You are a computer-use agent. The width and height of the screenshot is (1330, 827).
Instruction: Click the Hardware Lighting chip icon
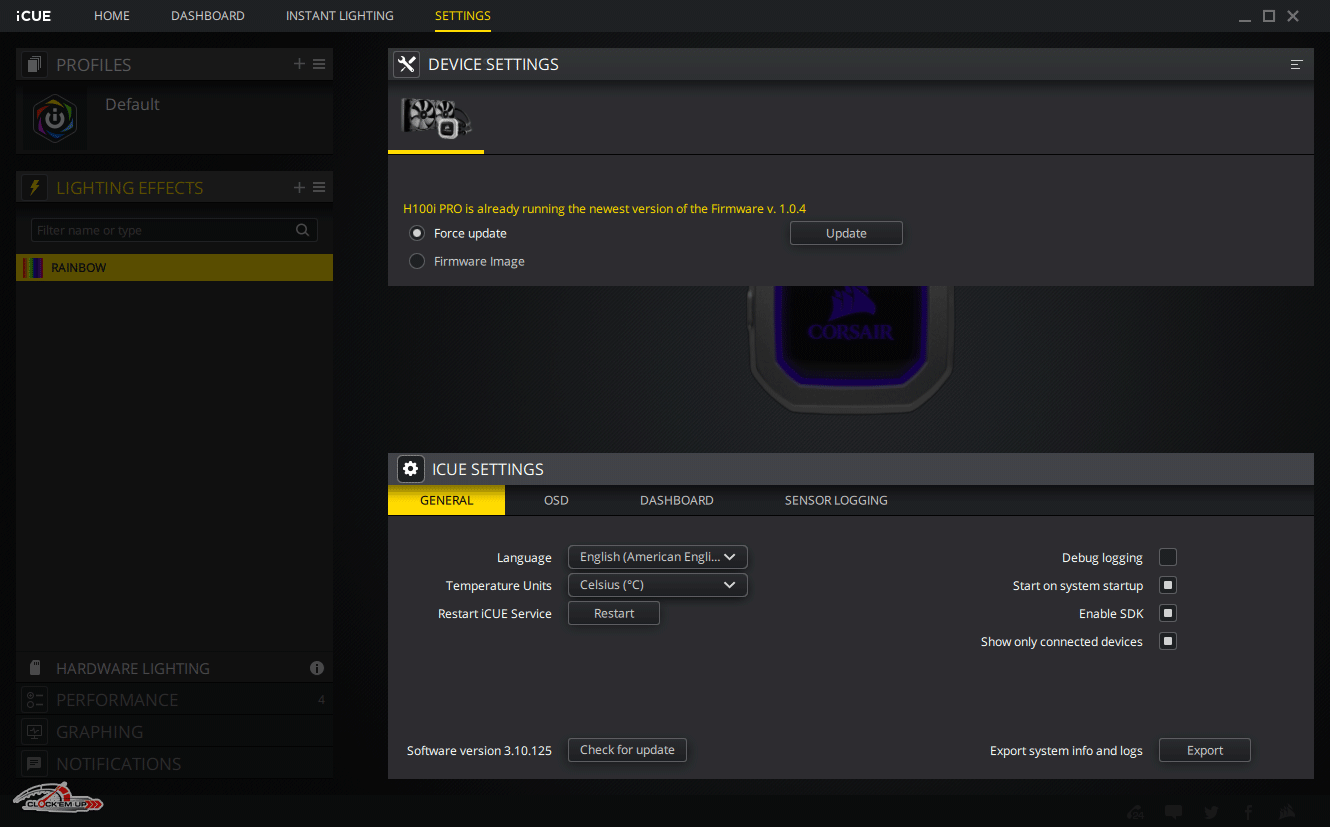tap(35, 668)
